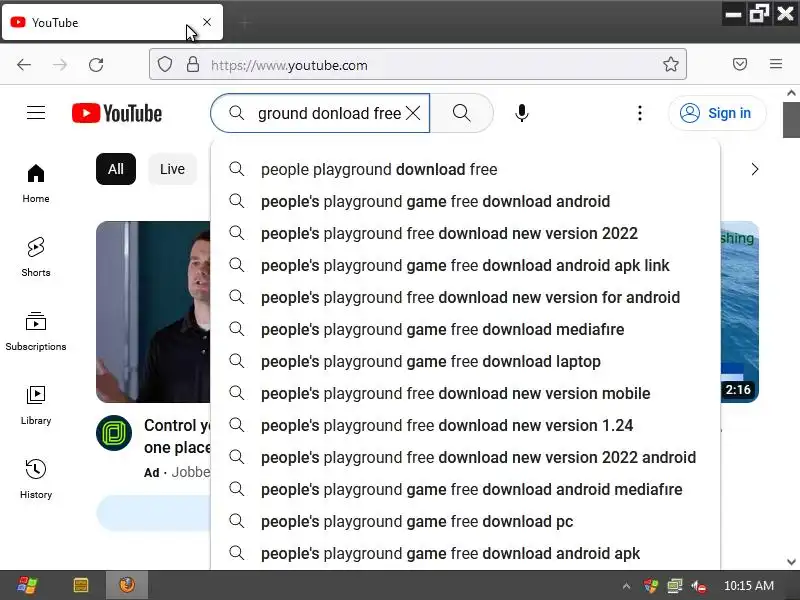Open file explorer from taskbar
The image size is (800, 600).
81,585
